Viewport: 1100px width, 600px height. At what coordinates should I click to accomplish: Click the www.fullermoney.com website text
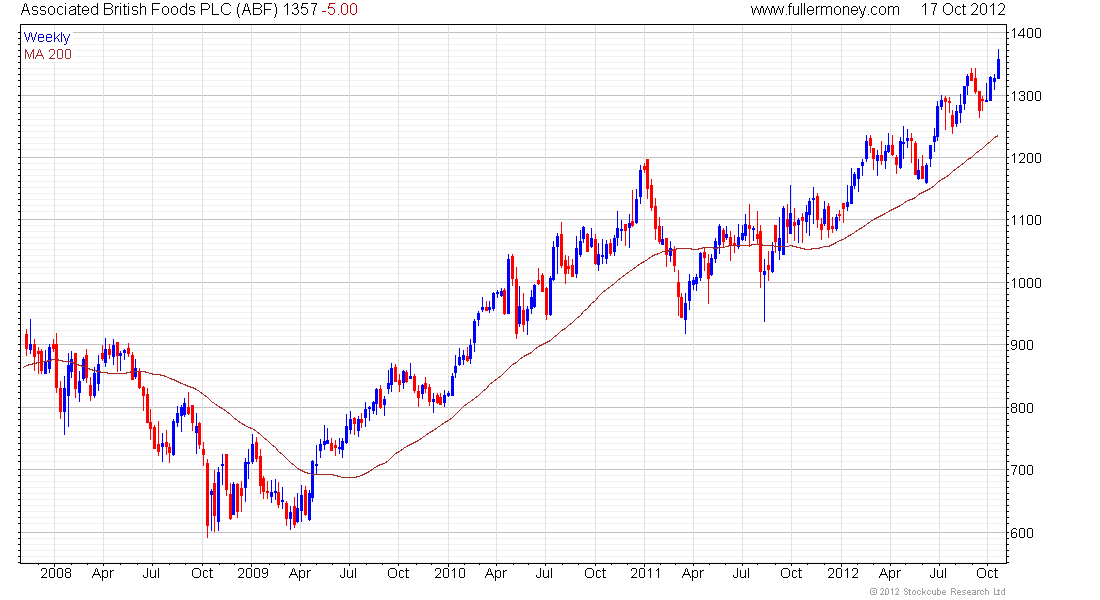(x=825, y=10)
